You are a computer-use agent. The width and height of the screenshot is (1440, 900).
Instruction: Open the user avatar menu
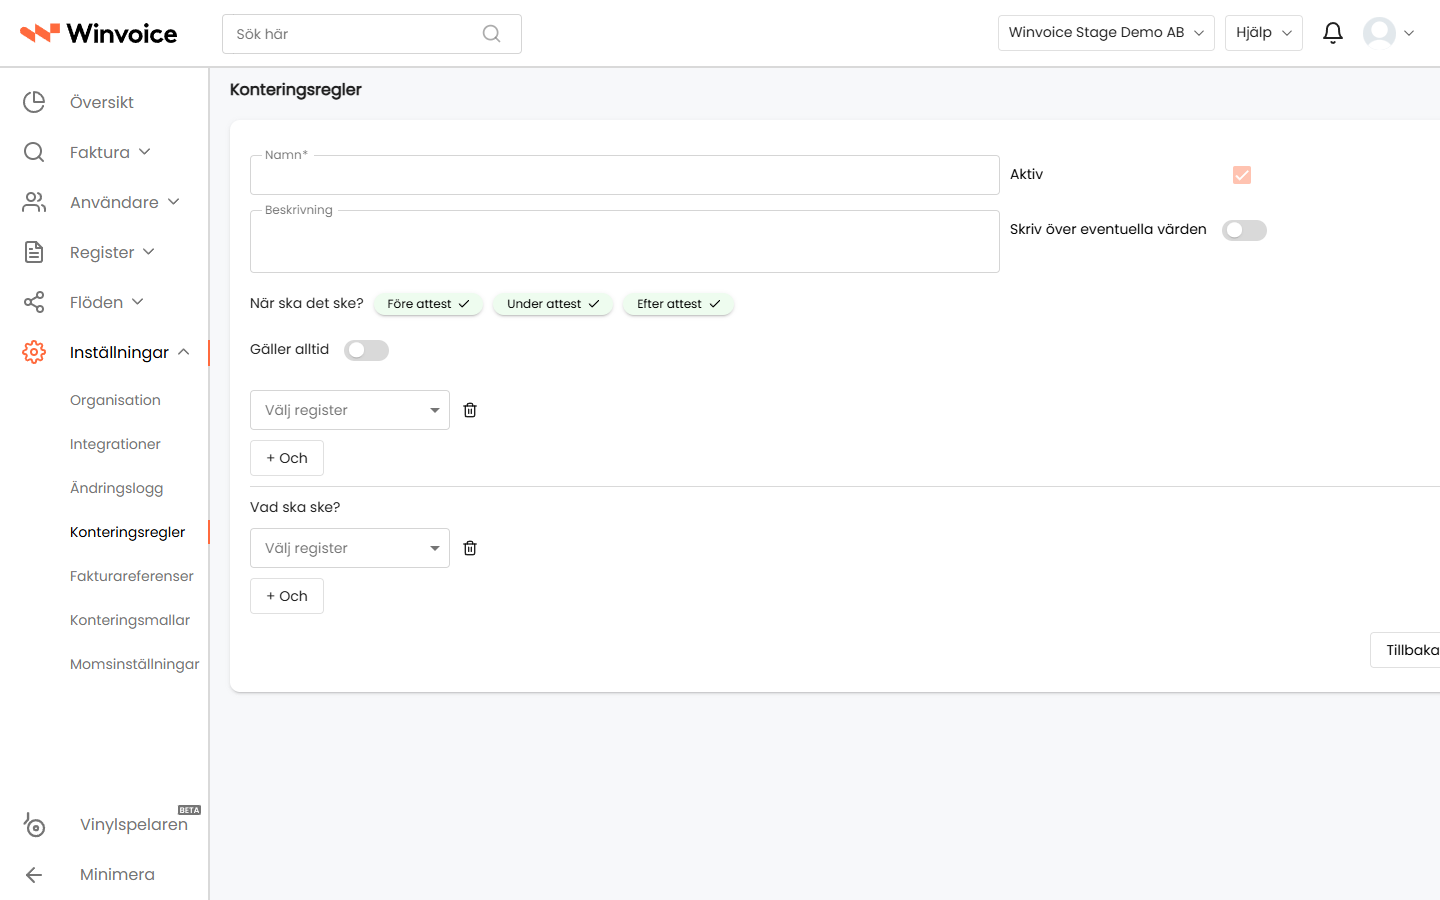click(1388, 33)
